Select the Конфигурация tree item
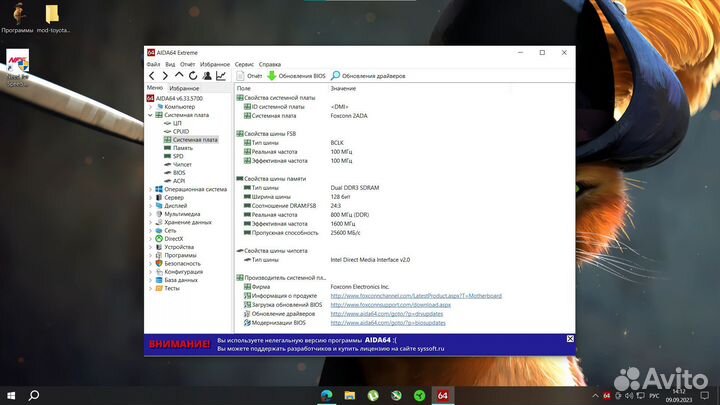 pos(179,272)
